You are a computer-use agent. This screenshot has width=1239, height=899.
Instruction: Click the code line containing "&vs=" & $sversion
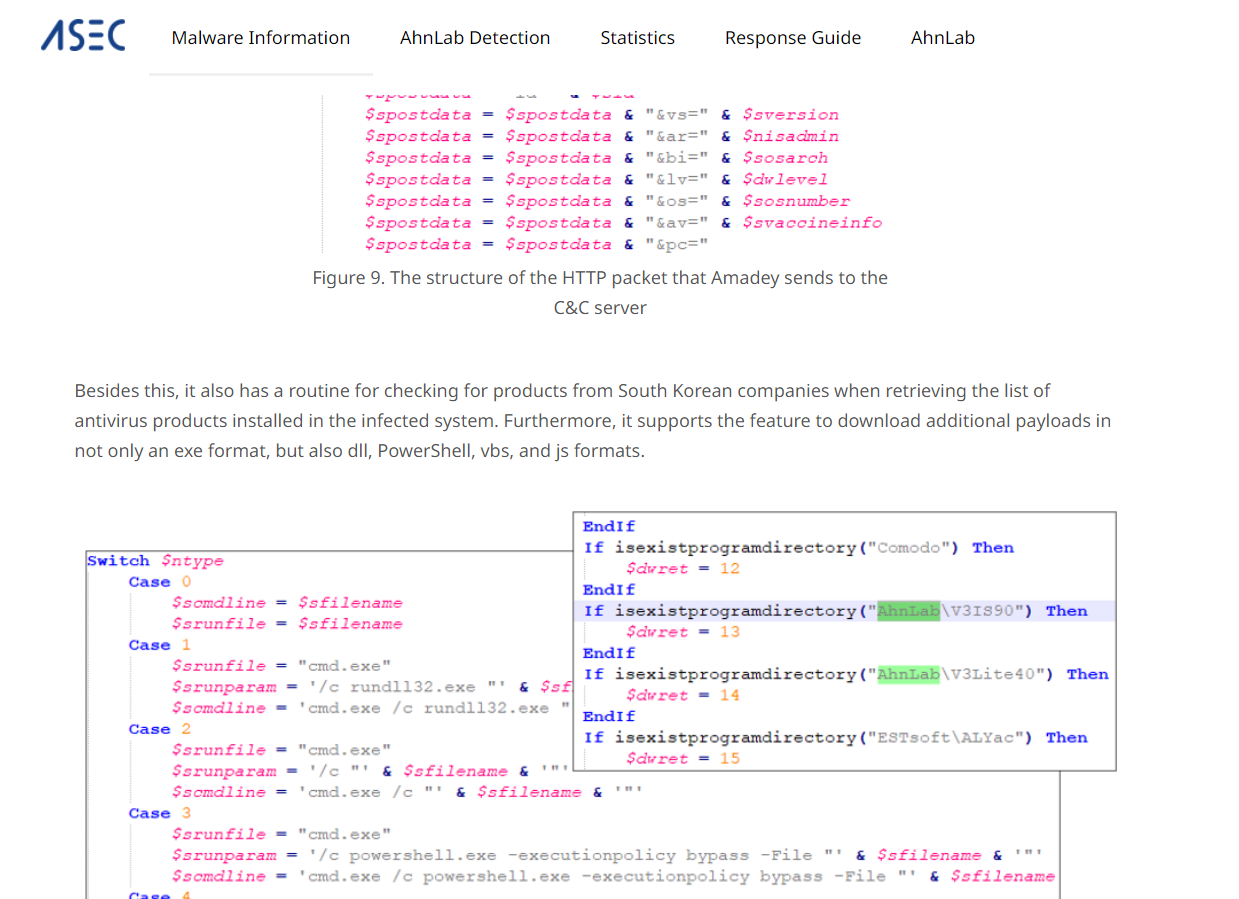coord(602,115)
